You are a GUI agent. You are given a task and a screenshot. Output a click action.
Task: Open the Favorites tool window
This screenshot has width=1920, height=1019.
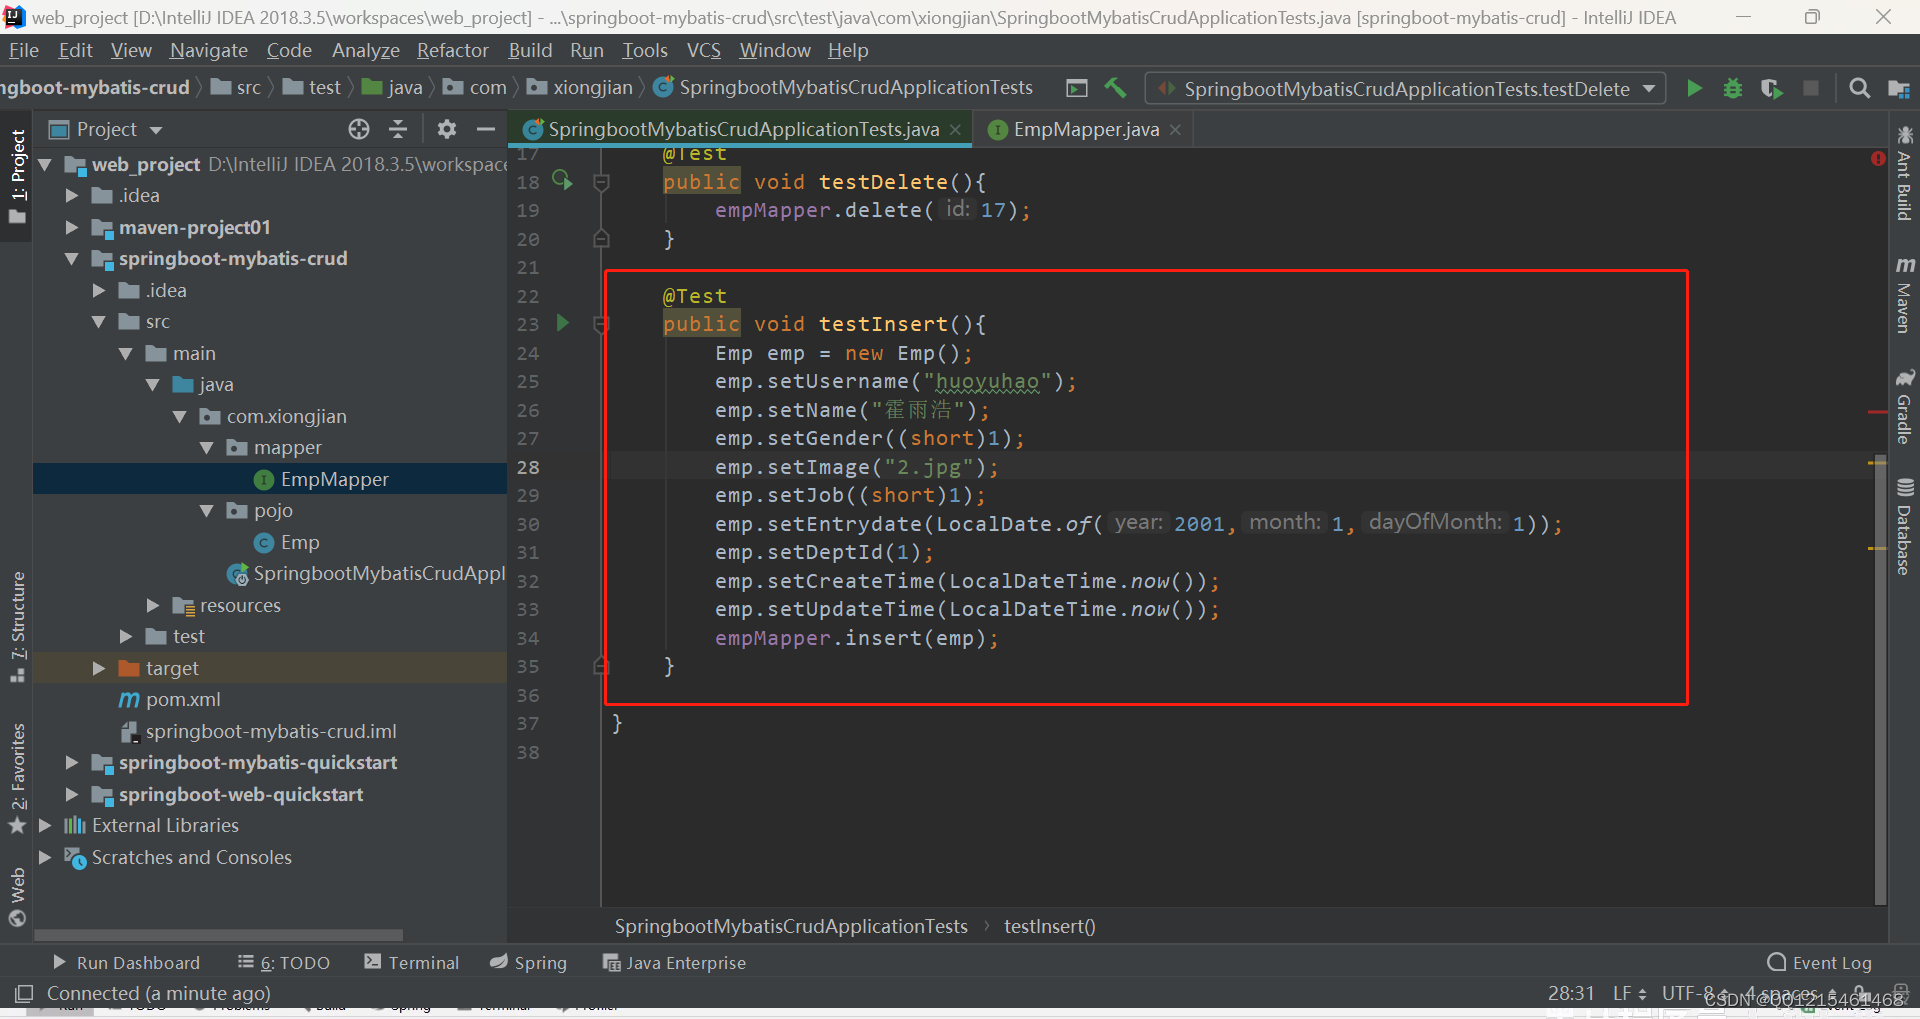pyautogui.click(x=17, y=777)
